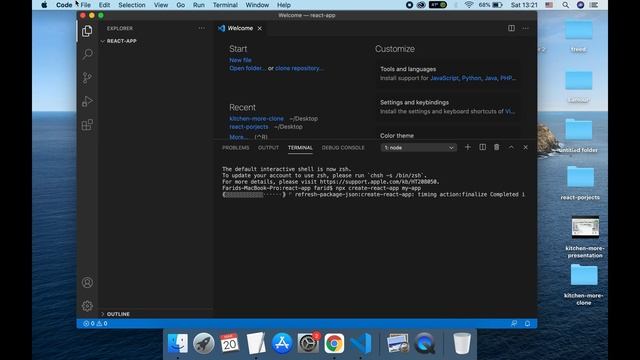Open App Store from the Dock

[282, 343]
